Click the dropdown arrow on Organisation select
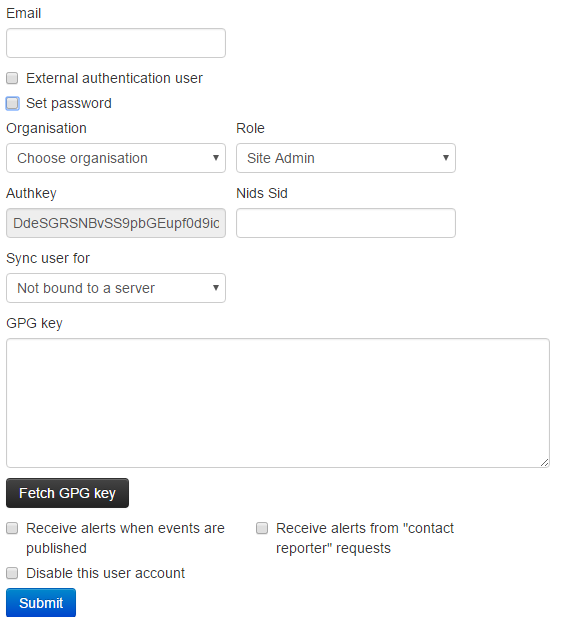573x617 pixels. pyautogui.click(x=216, y=158)
